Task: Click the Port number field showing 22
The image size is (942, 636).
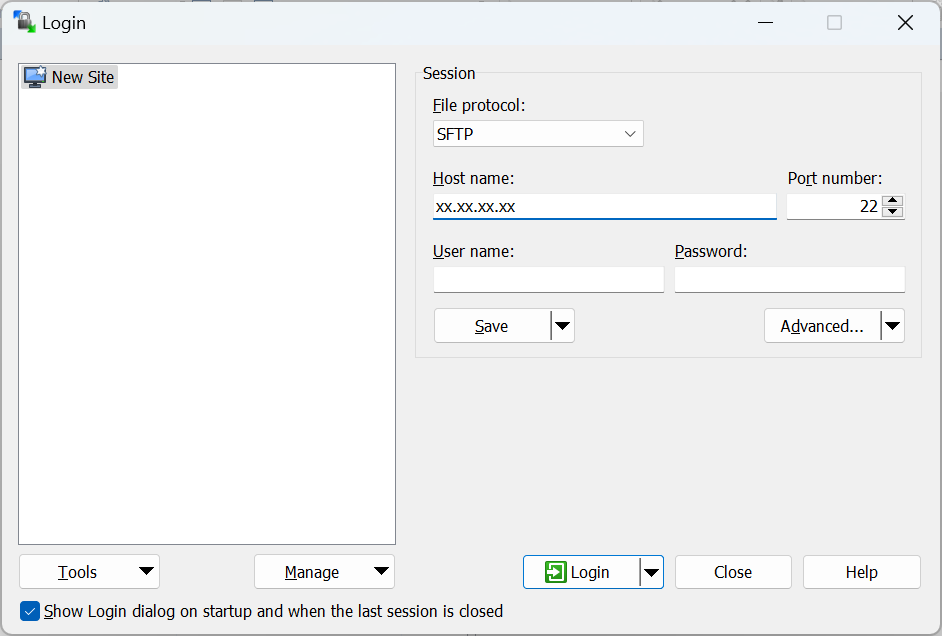Action: click(x=834, y=207)
